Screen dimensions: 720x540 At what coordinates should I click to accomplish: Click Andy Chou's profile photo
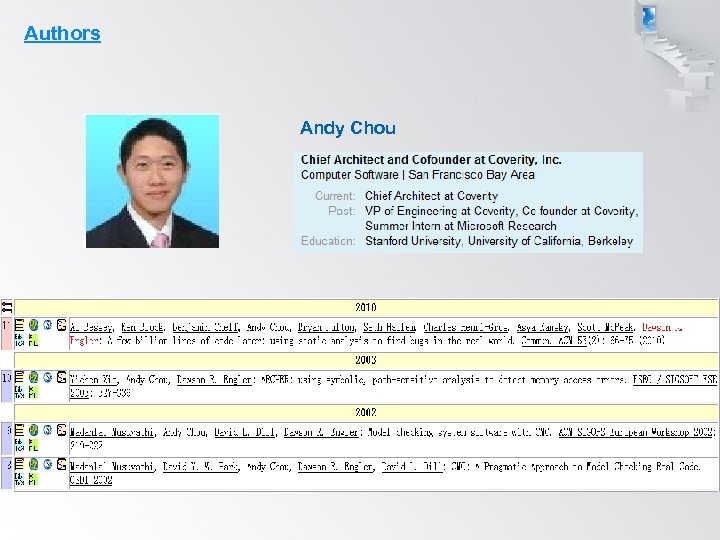click(x=152, y=181)
